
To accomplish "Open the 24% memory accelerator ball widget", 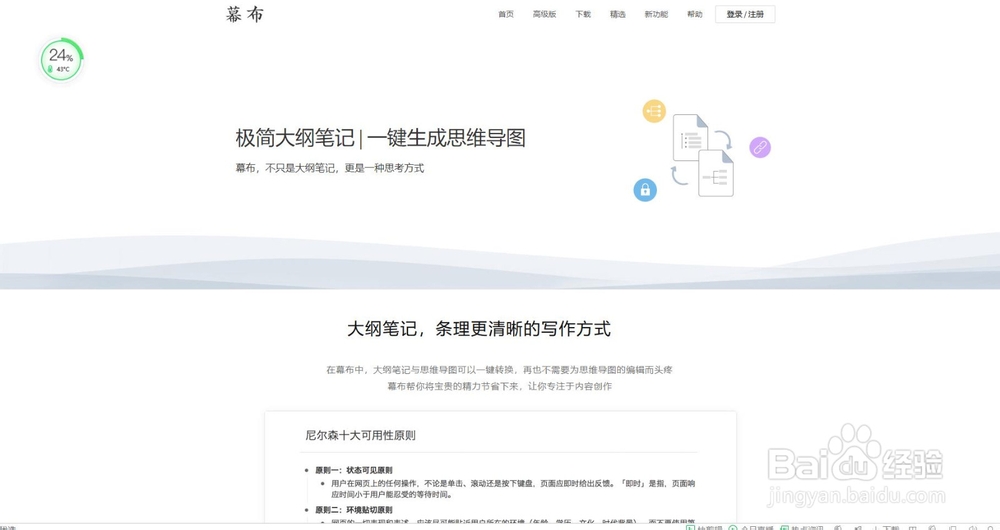I will pyautogui.click(x=62, y=61).
